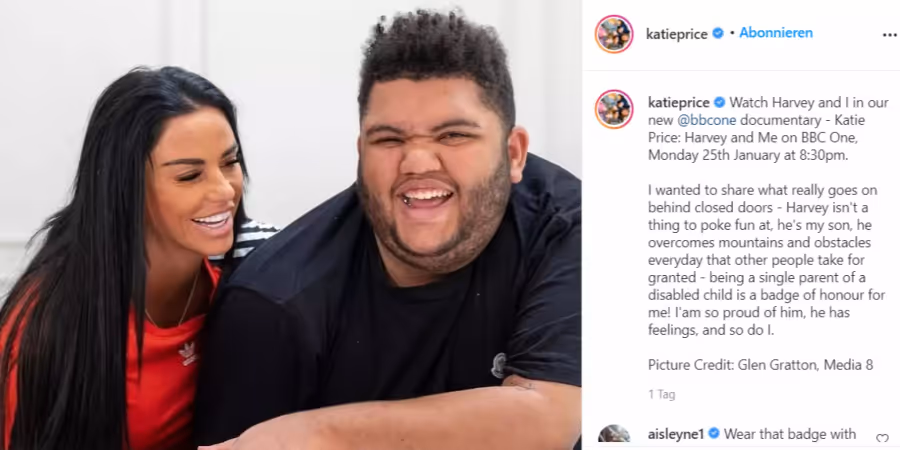Click the "1 Tag" timestamp
The image size is (900, 450).
[661, 395]
